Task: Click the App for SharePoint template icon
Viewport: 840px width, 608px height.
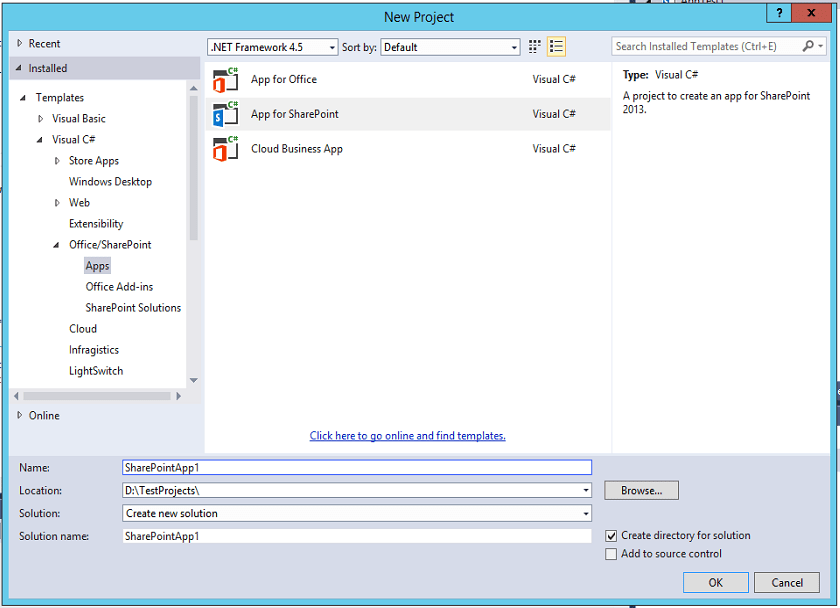Action: [x=226, y=114]
